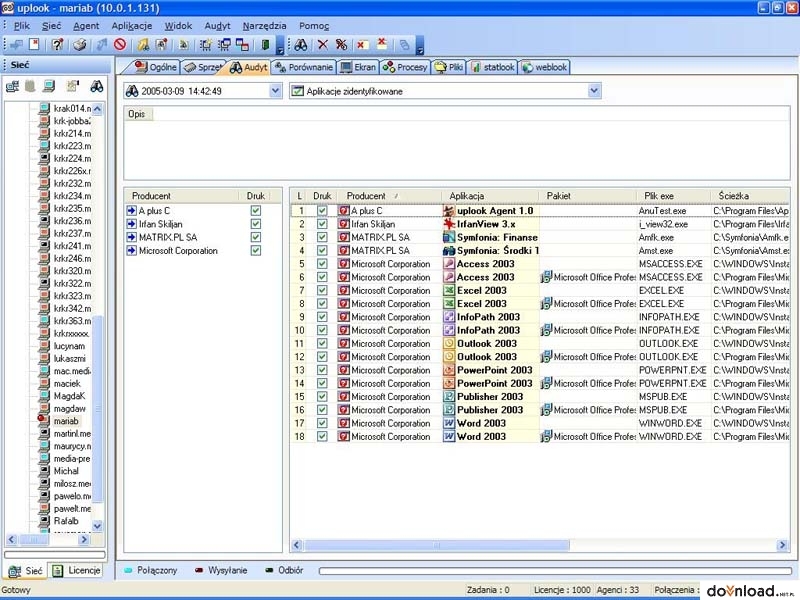This screenshot has height=600, width=800.
Task: Click the Symfonia: Finanse application icon
Action: (448, 237)
